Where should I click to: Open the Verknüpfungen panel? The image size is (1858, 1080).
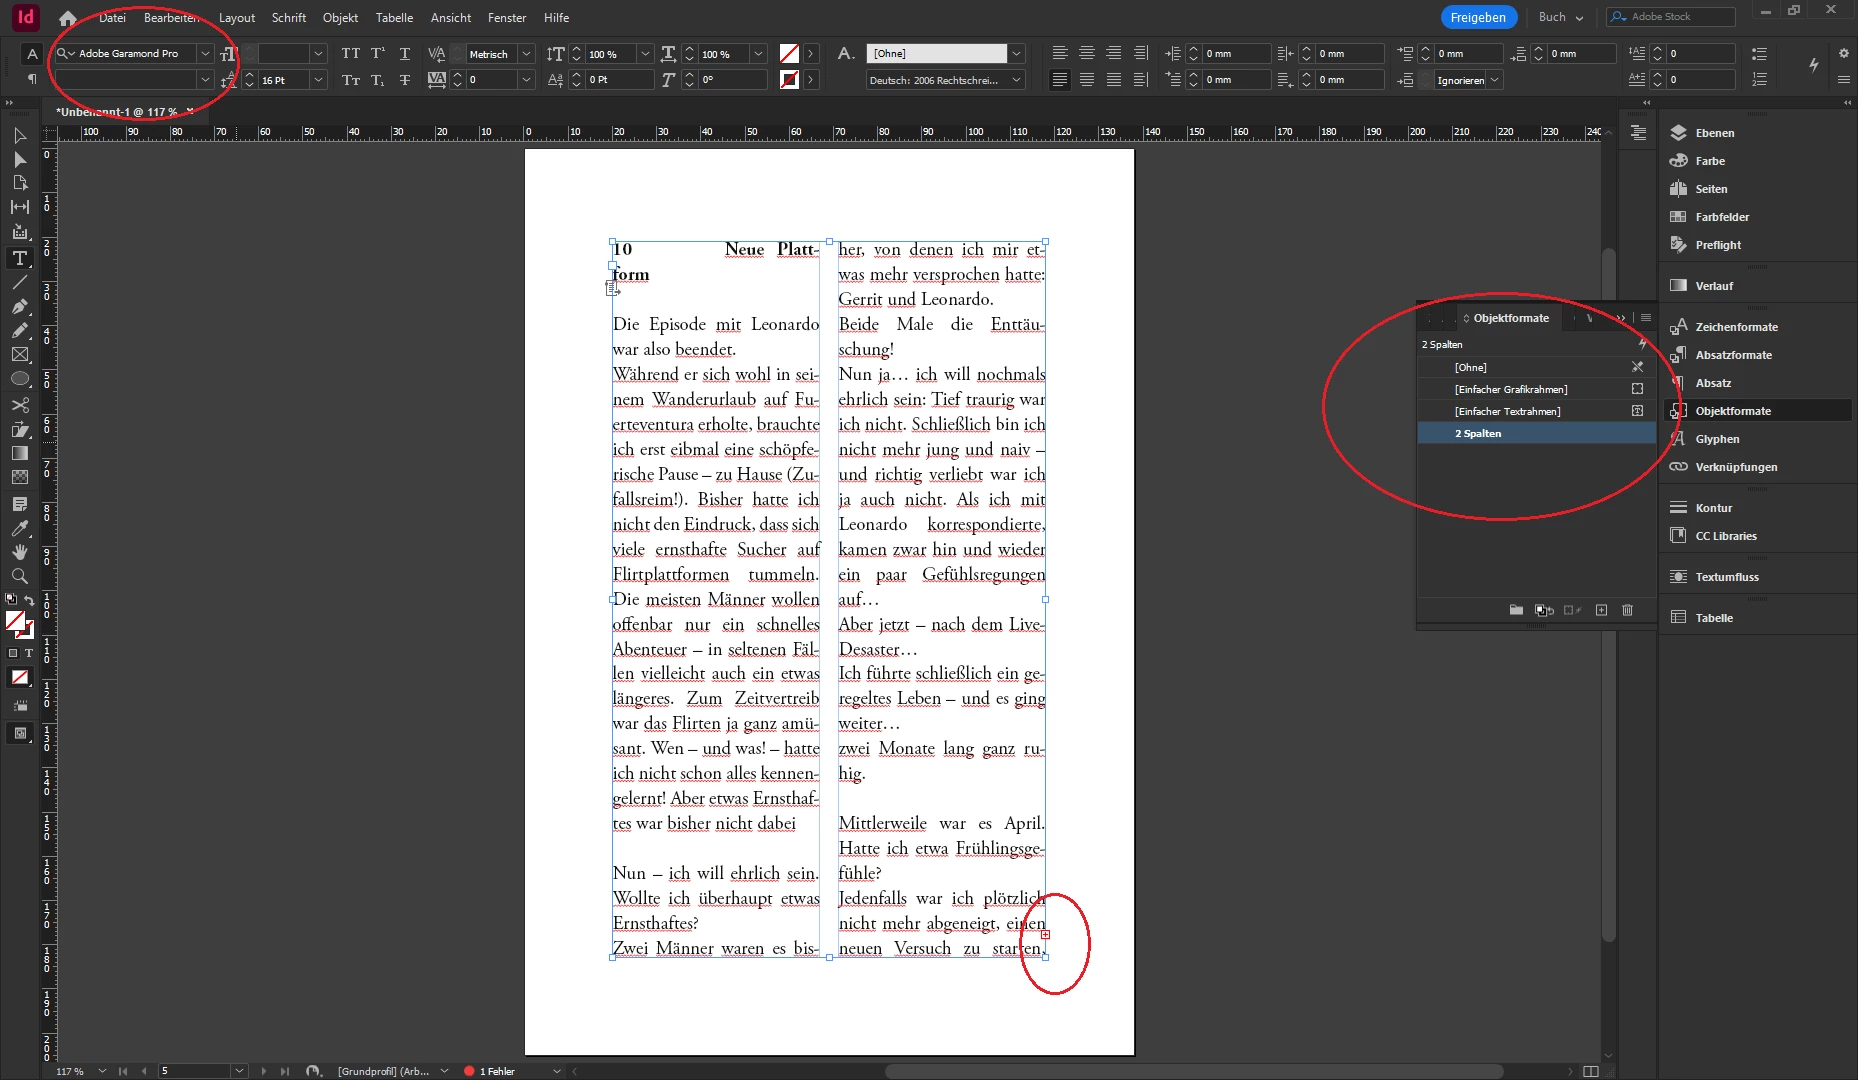[x=1736, y=467]
